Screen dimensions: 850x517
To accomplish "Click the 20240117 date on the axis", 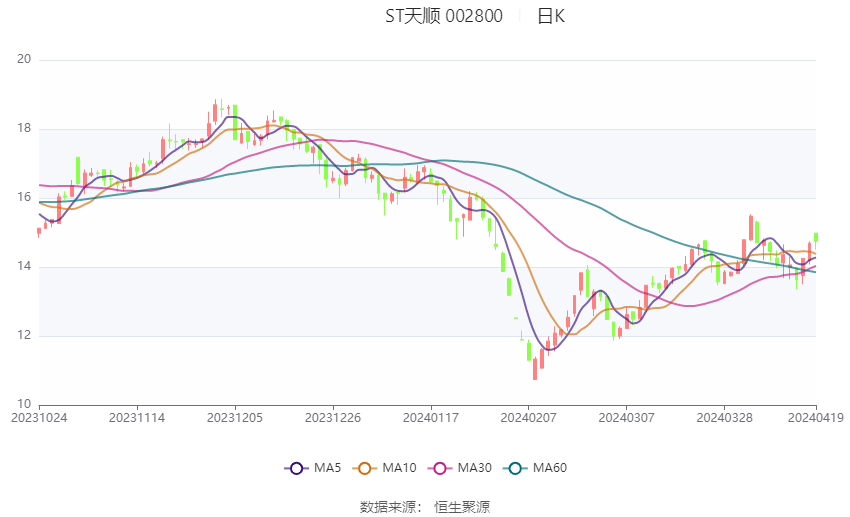I will [x=431, y=417].
